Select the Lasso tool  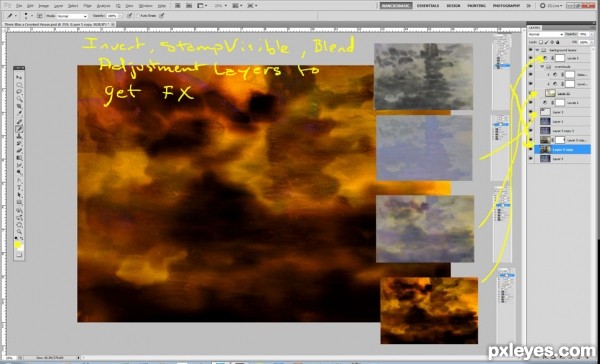coord(19,92)
